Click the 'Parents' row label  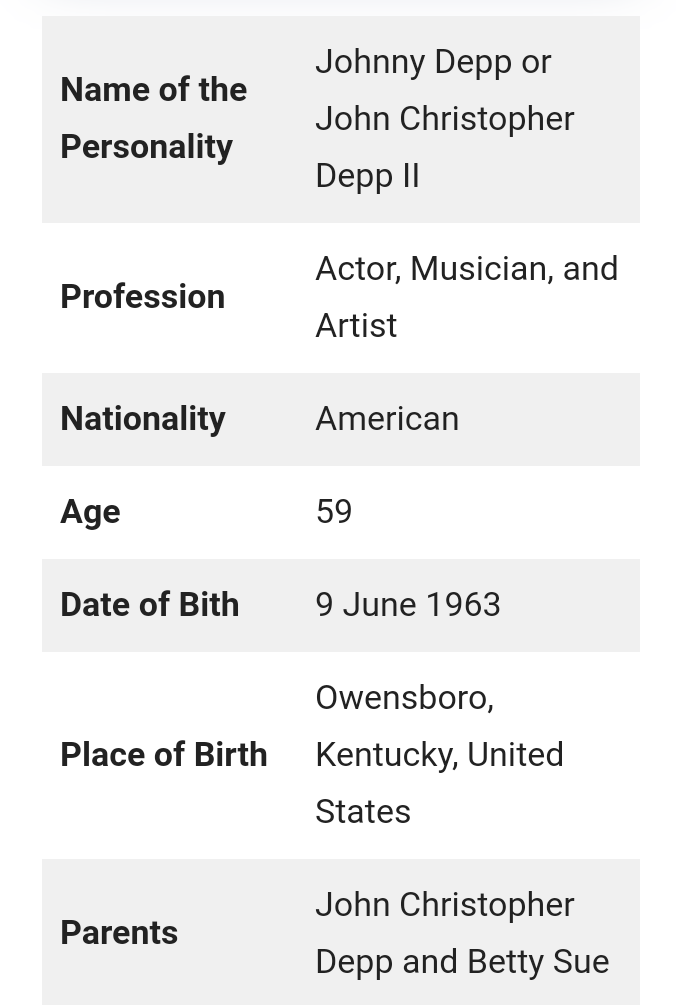(x=119, y=933)
